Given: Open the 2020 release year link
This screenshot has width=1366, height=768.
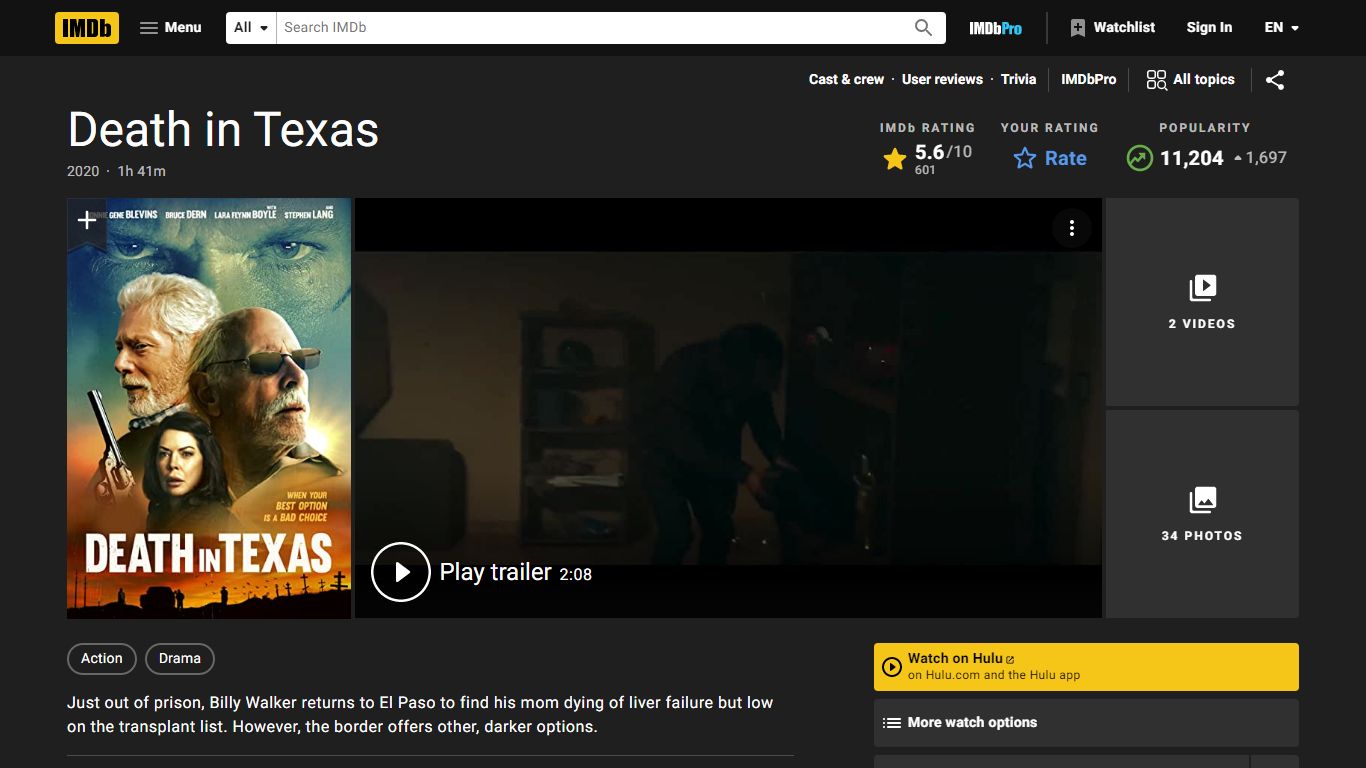Looking at the screenshot, I should click(83, 171).
